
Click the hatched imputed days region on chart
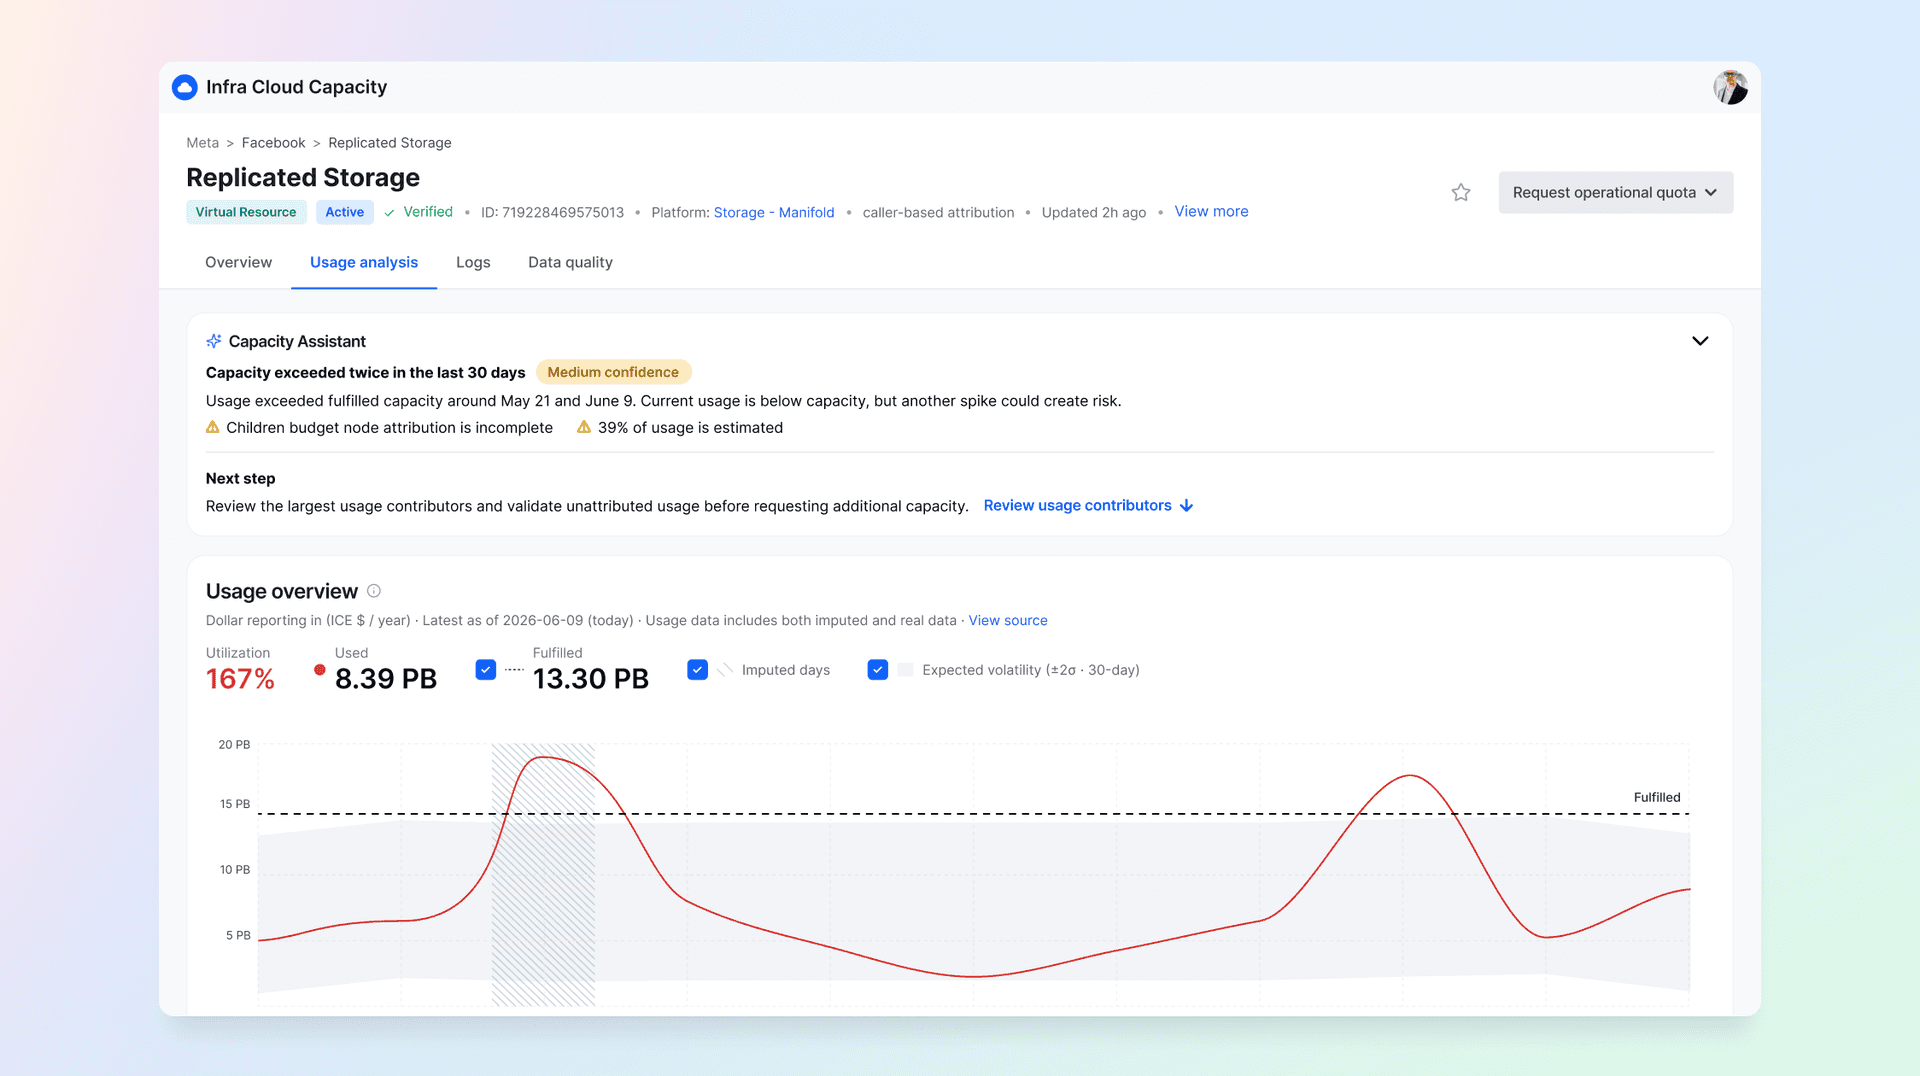tap(543, 875)
